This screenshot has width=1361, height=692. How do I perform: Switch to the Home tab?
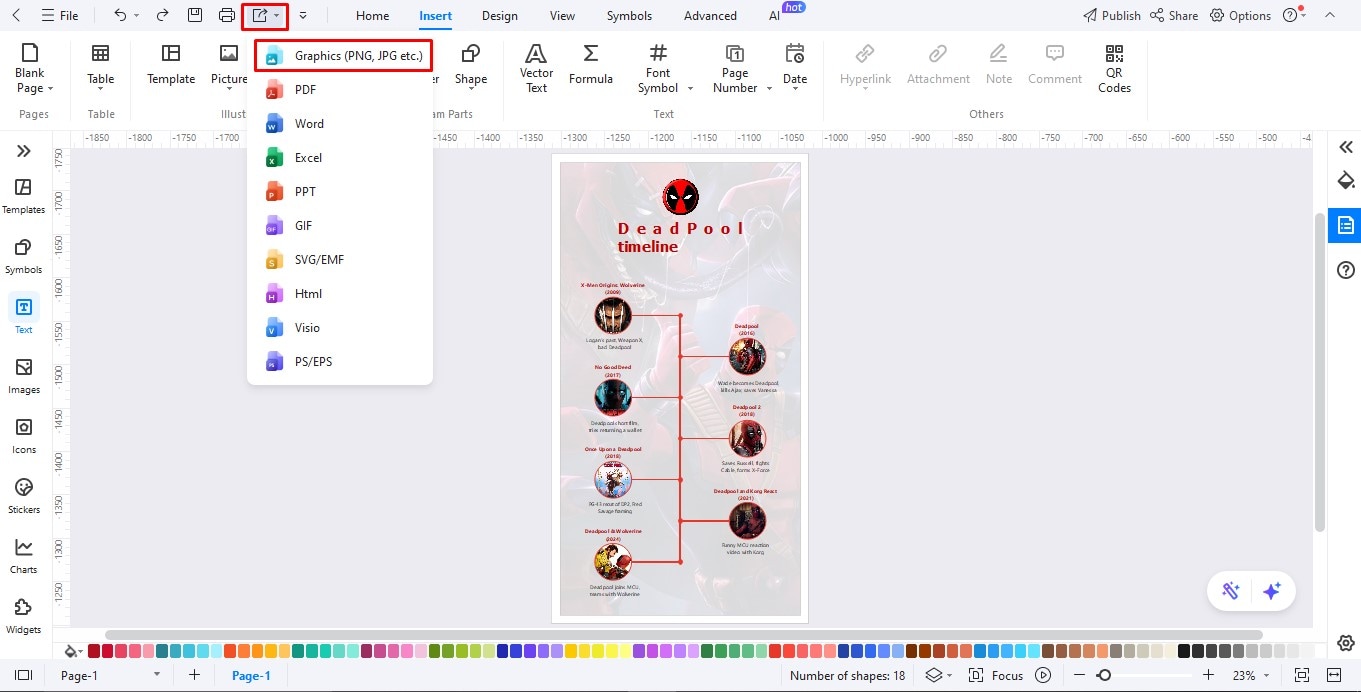coord(373,16)
